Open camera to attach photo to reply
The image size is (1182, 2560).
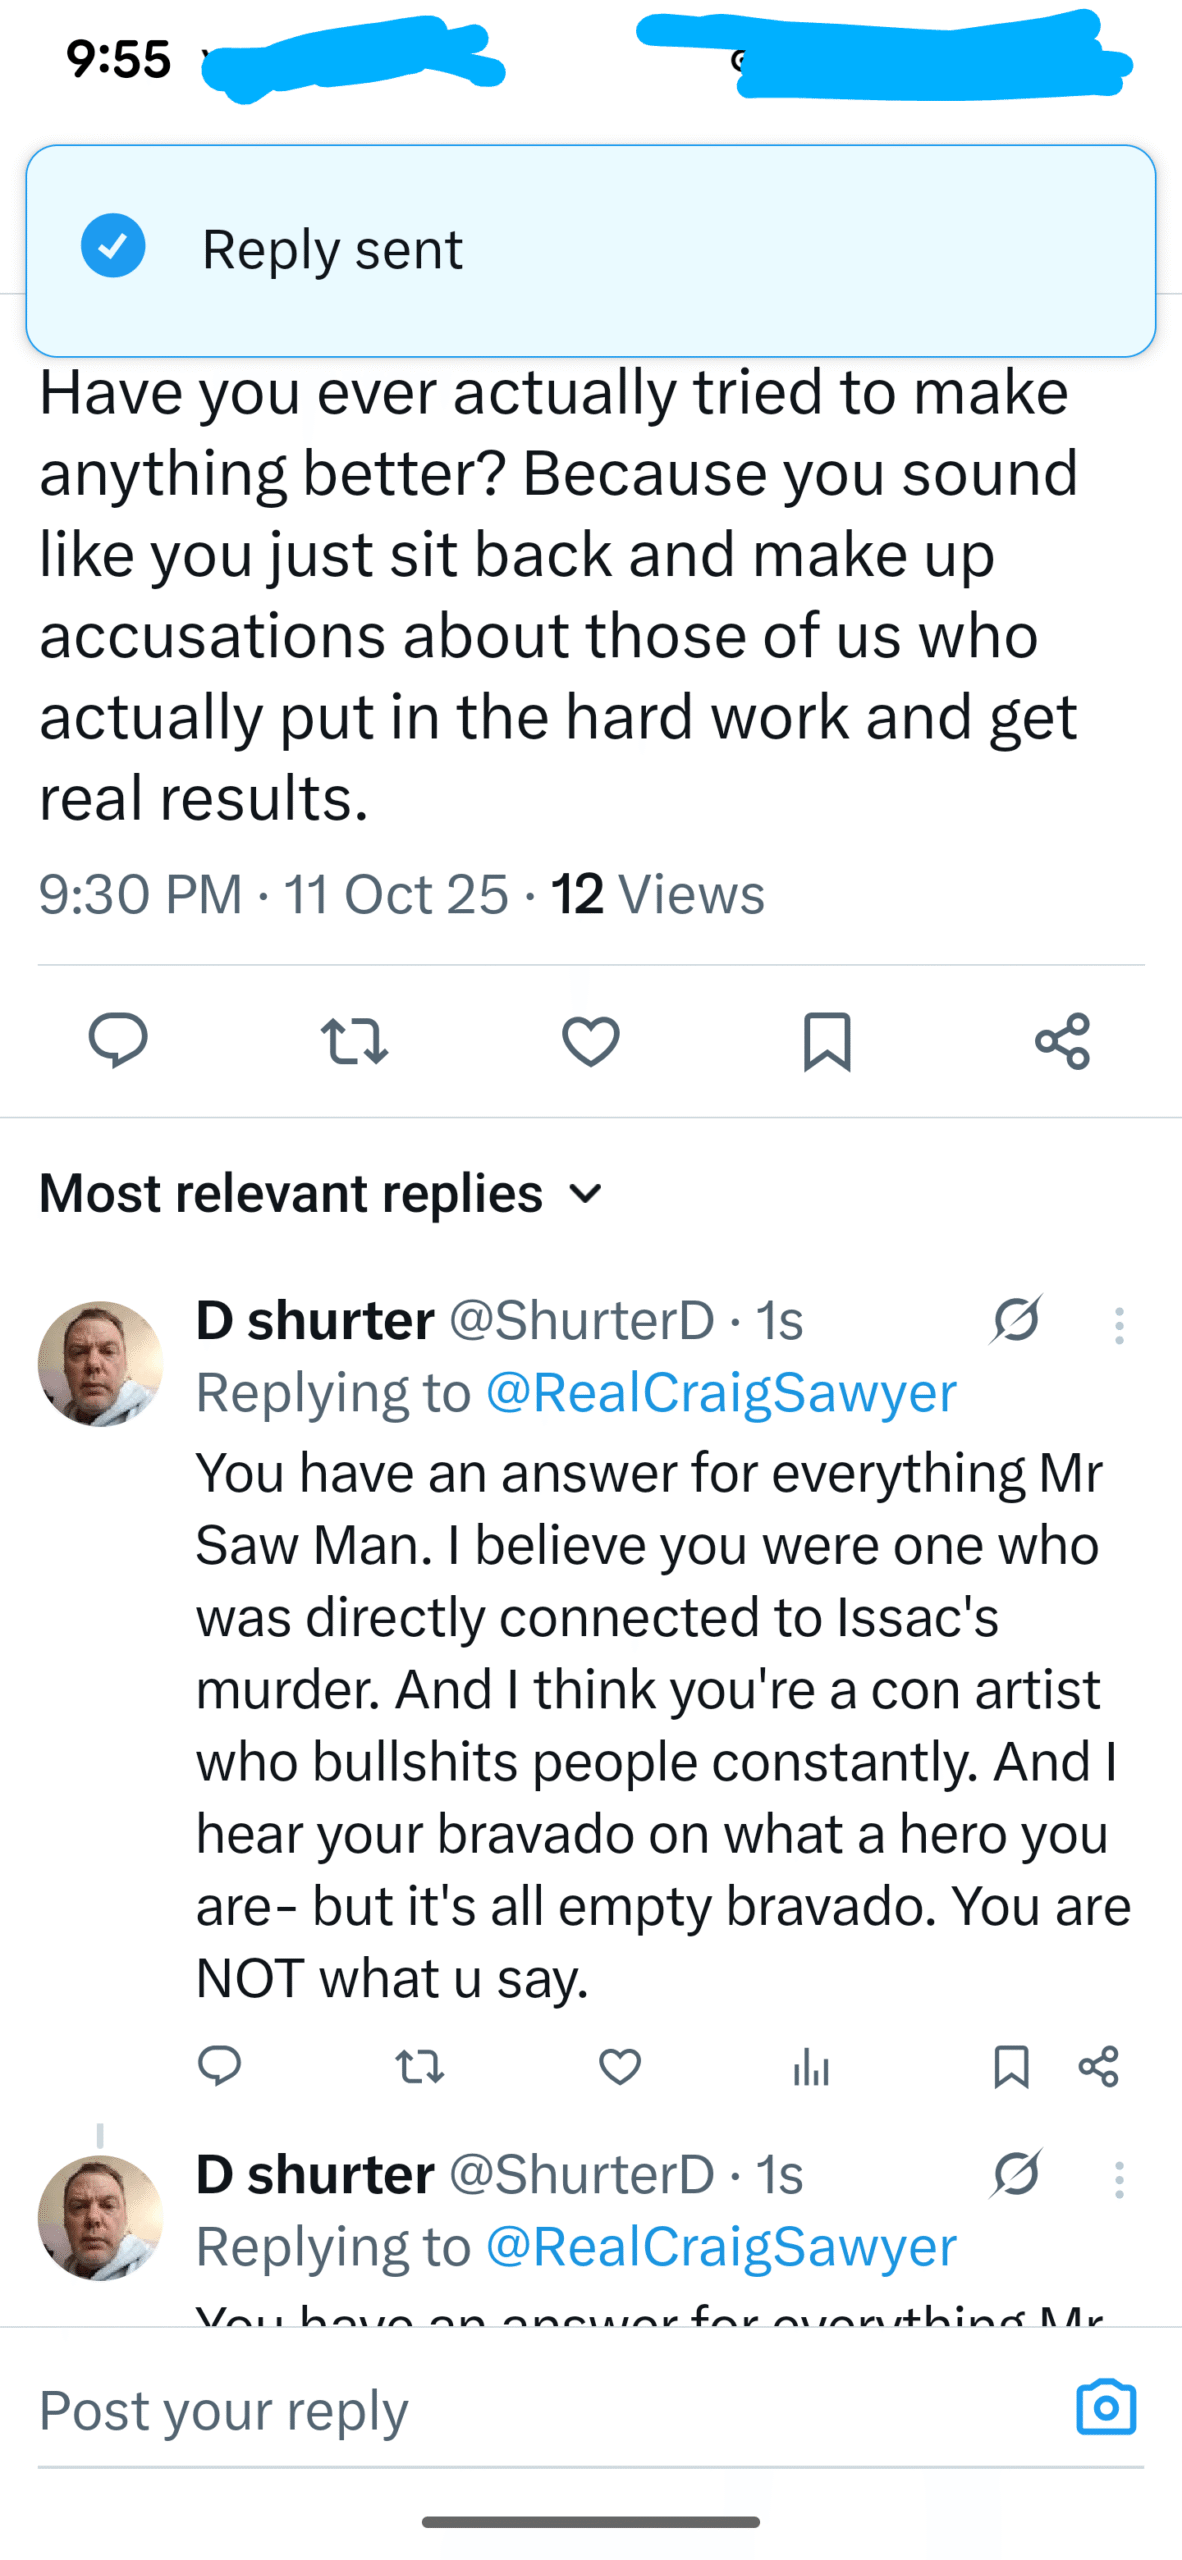tap(1106, 2407)
